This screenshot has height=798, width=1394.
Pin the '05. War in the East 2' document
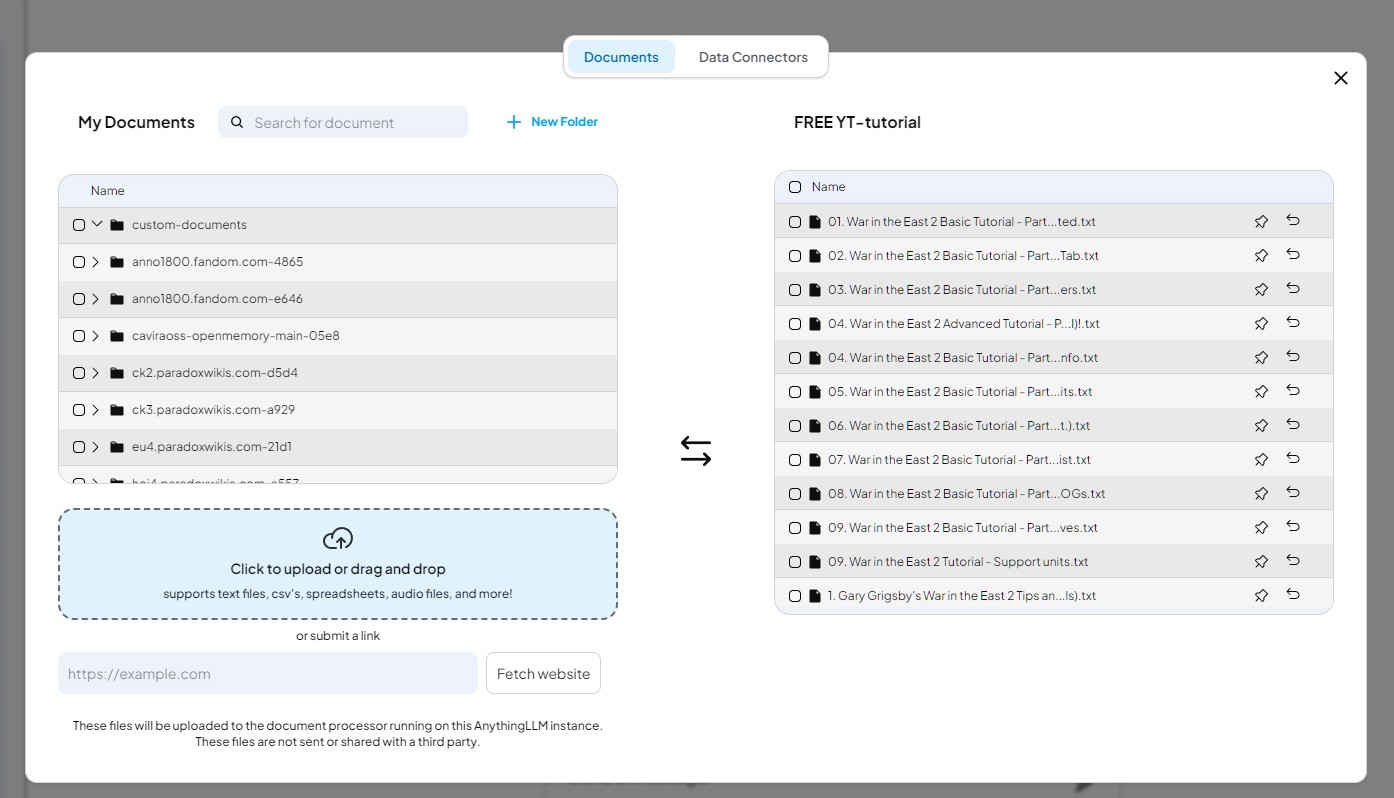[x=1261, y=392]
